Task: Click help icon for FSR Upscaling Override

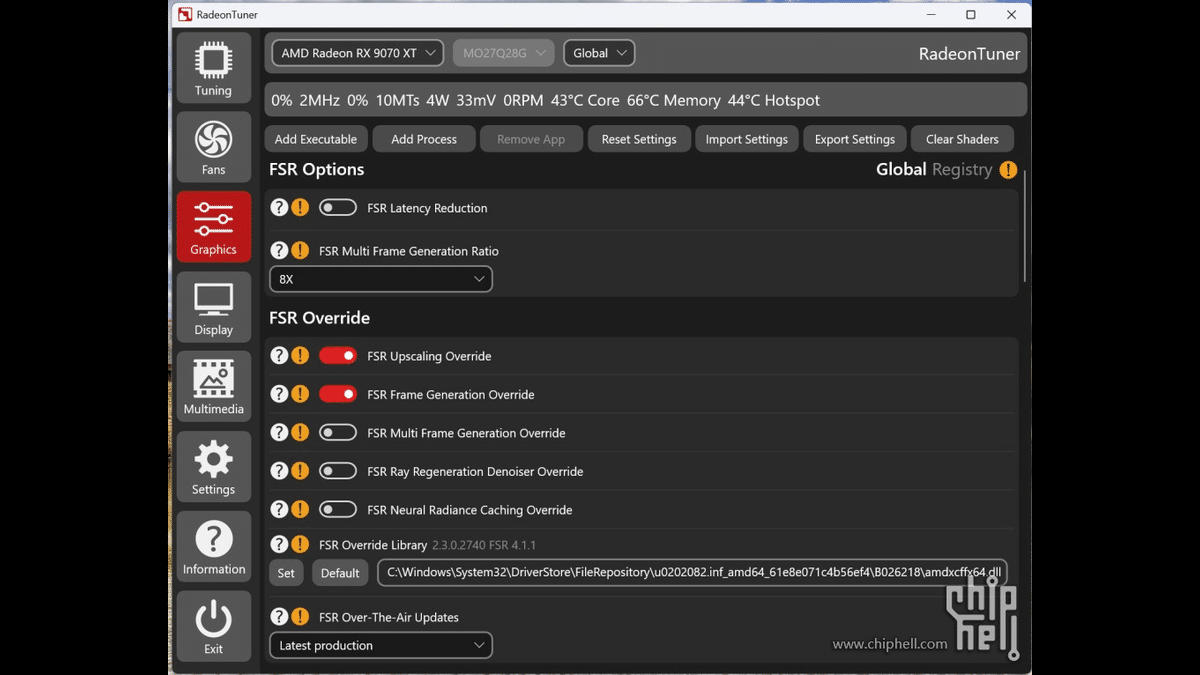Action: click(279, 355)
